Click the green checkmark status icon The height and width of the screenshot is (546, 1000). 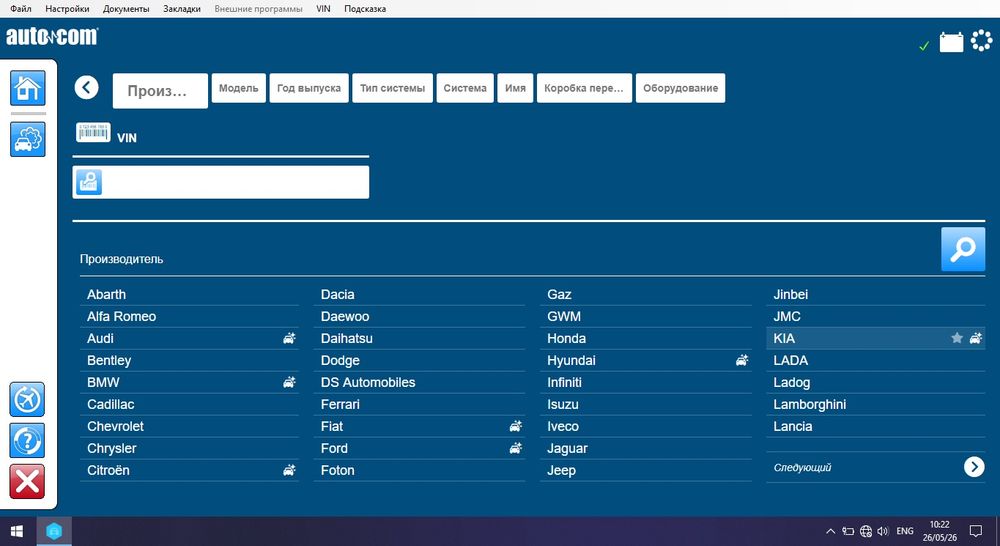[x=923, y=46]
